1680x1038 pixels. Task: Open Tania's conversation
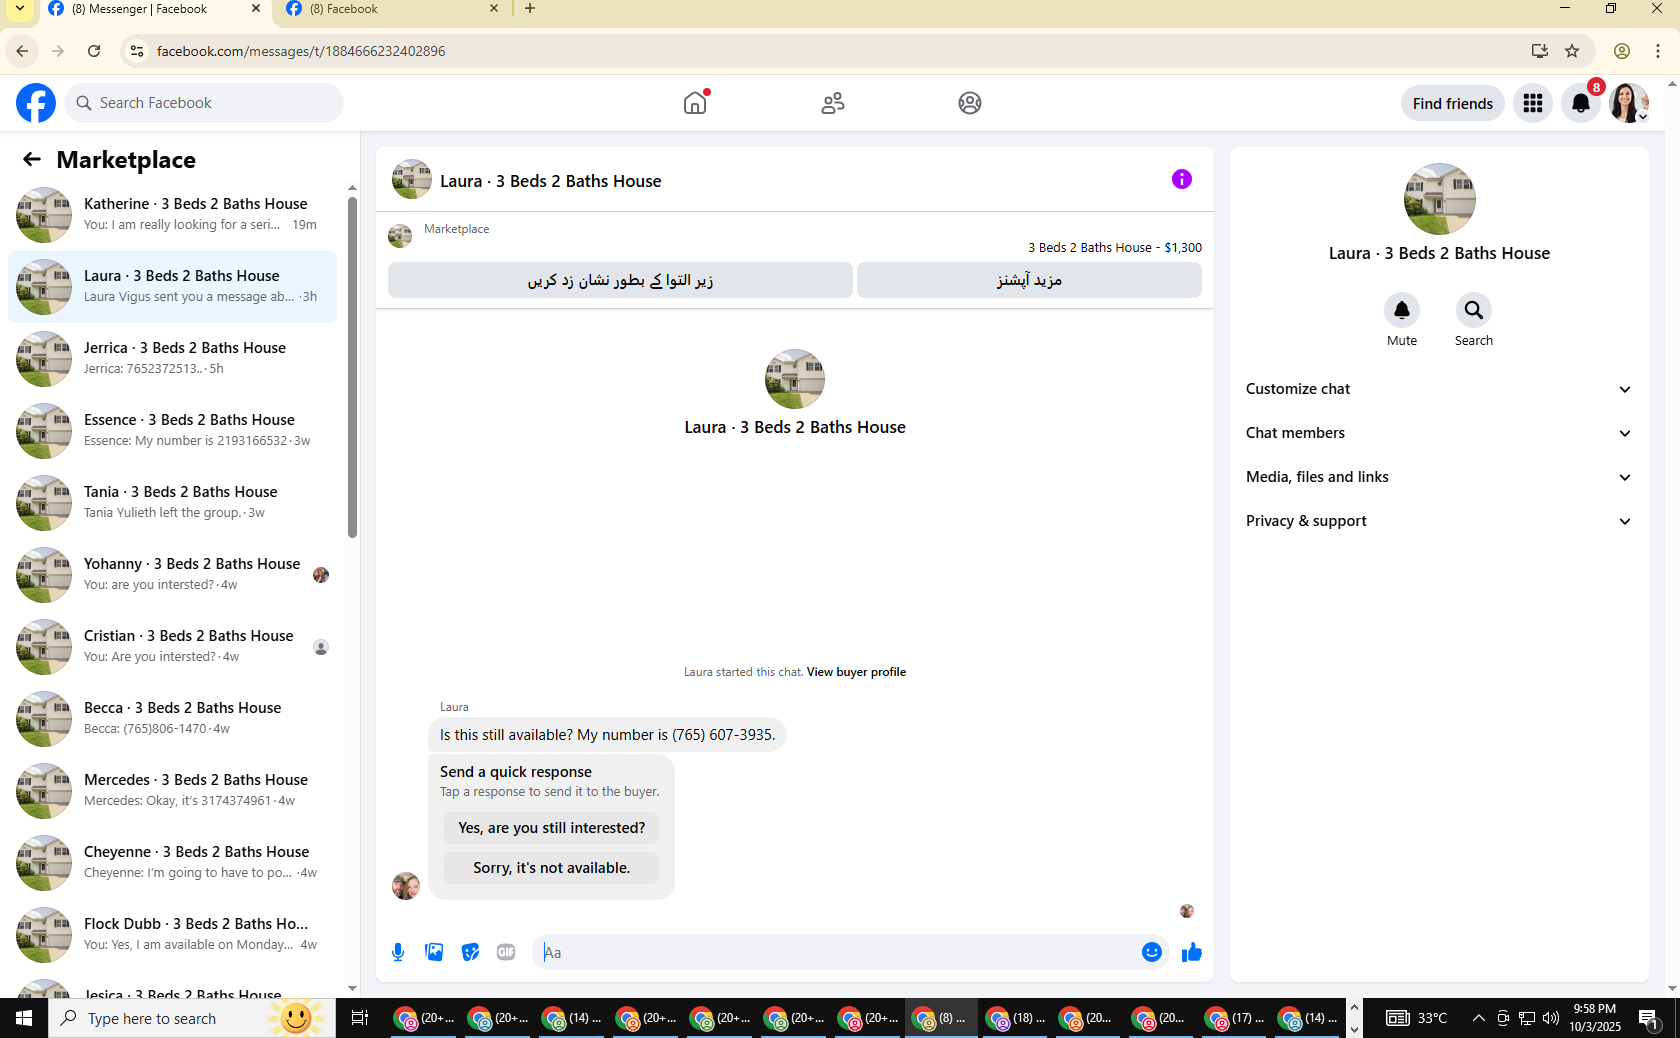pos(172,503)
